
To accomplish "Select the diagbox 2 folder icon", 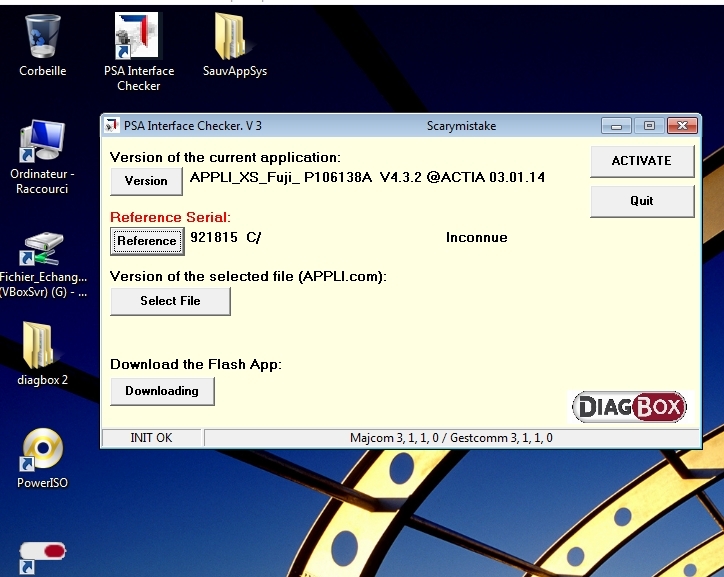I will 42,354.
